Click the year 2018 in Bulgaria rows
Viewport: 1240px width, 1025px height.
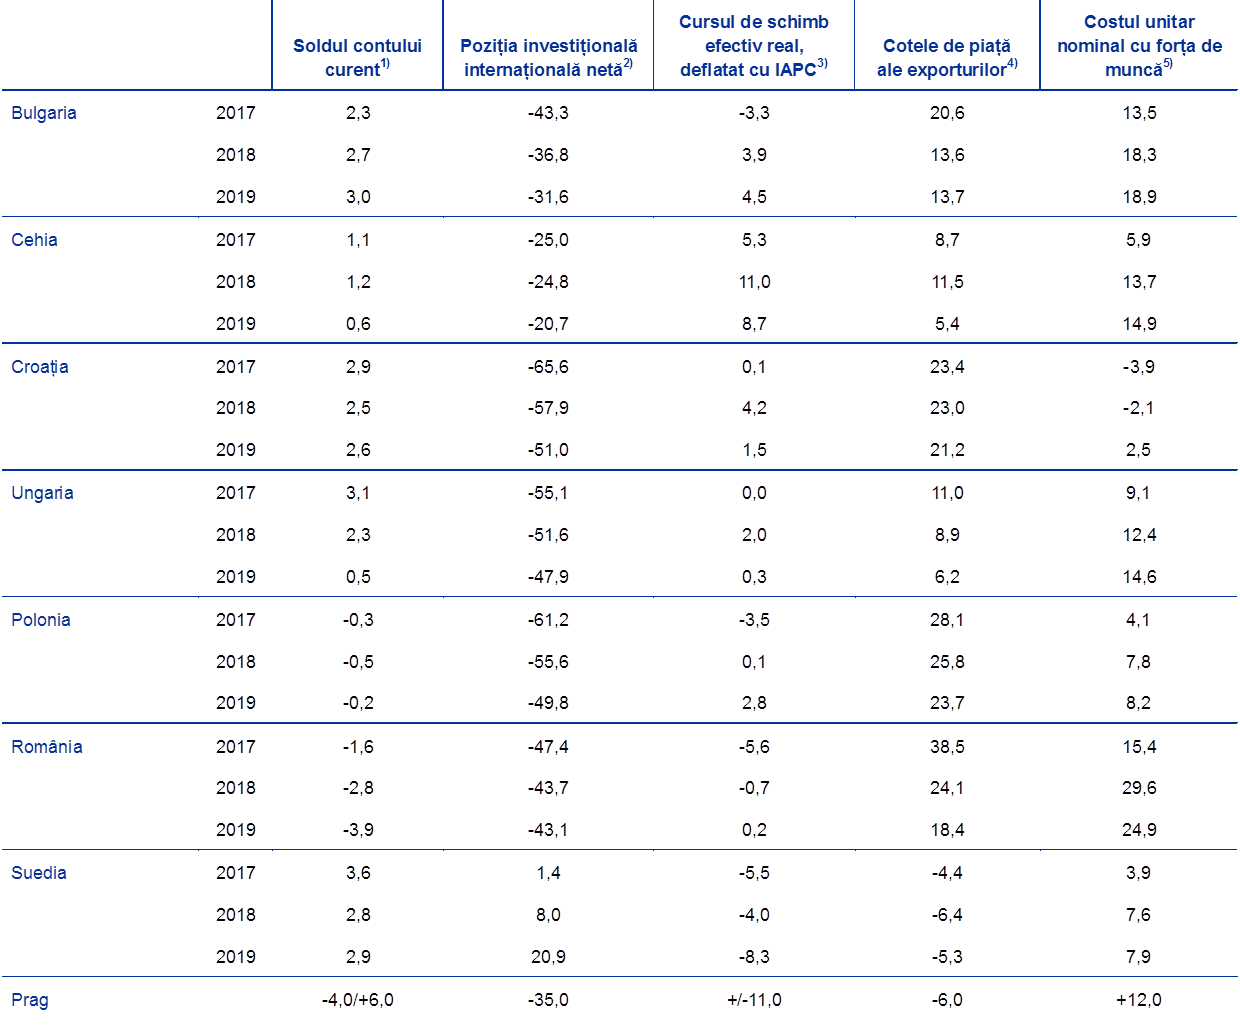coord(236,155)
